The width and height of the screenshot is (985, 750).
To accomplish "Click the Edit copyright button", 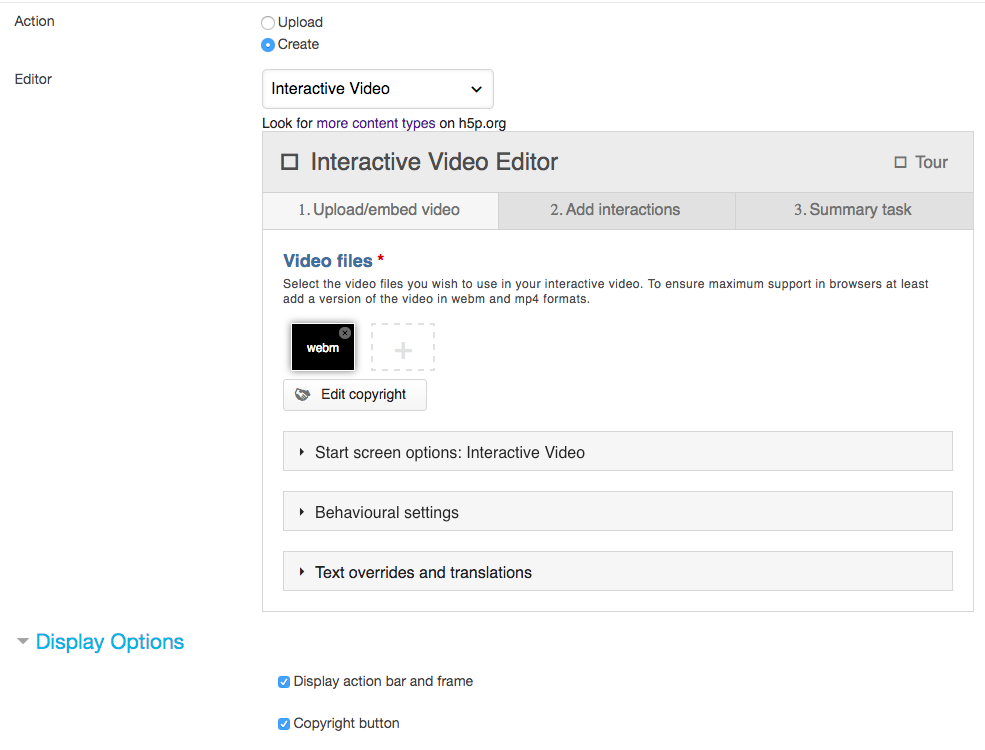I will pyautogui.click(x=355, y=394).
